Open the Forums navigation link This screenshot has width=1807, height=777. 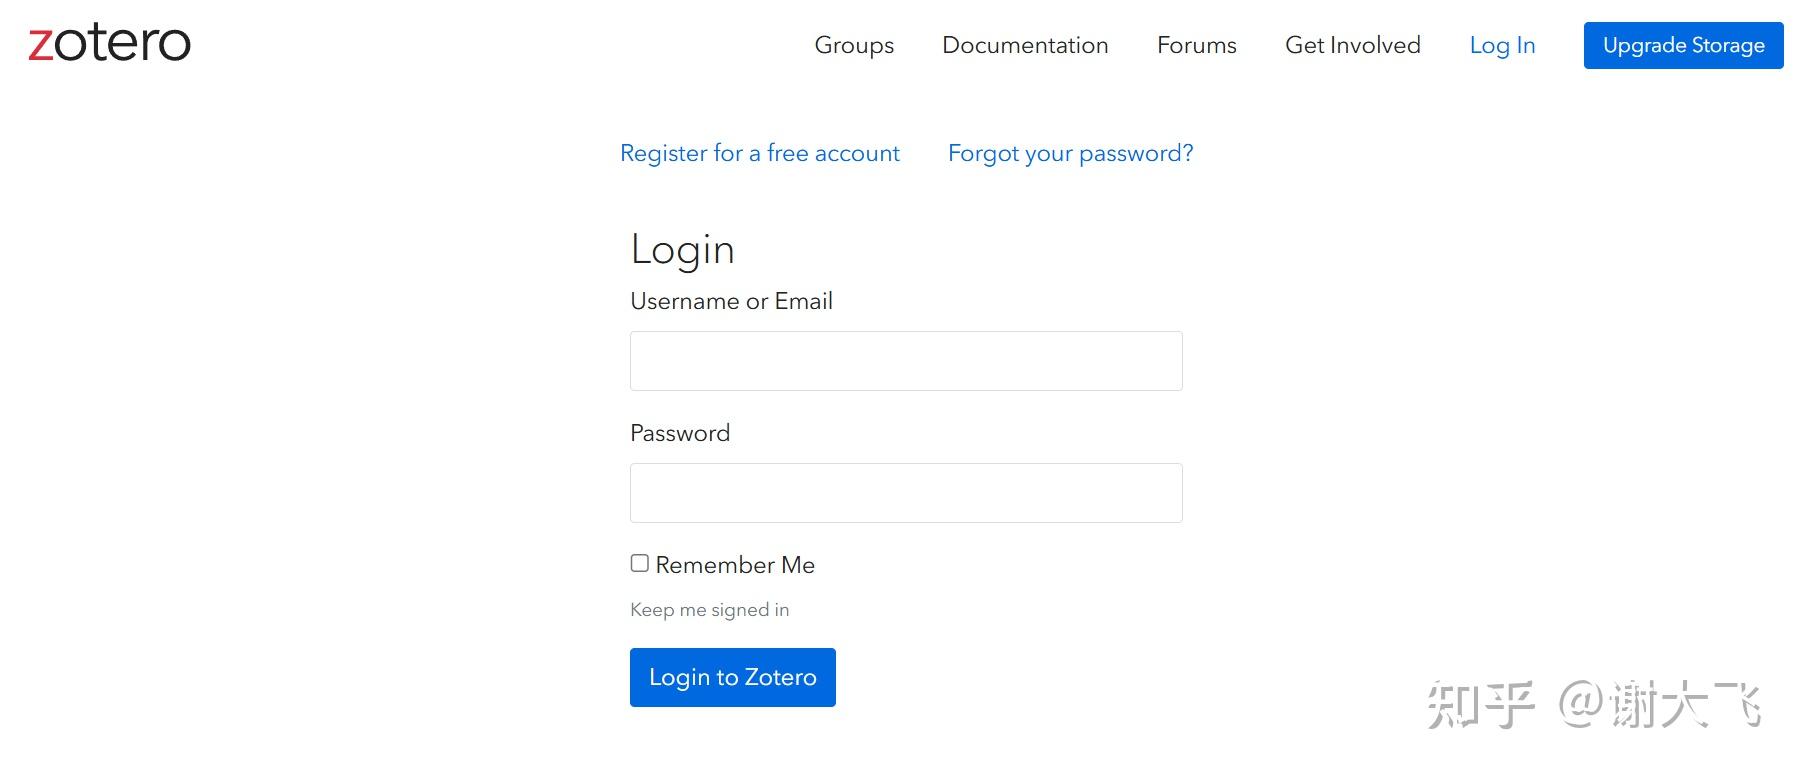(1196, 45)
